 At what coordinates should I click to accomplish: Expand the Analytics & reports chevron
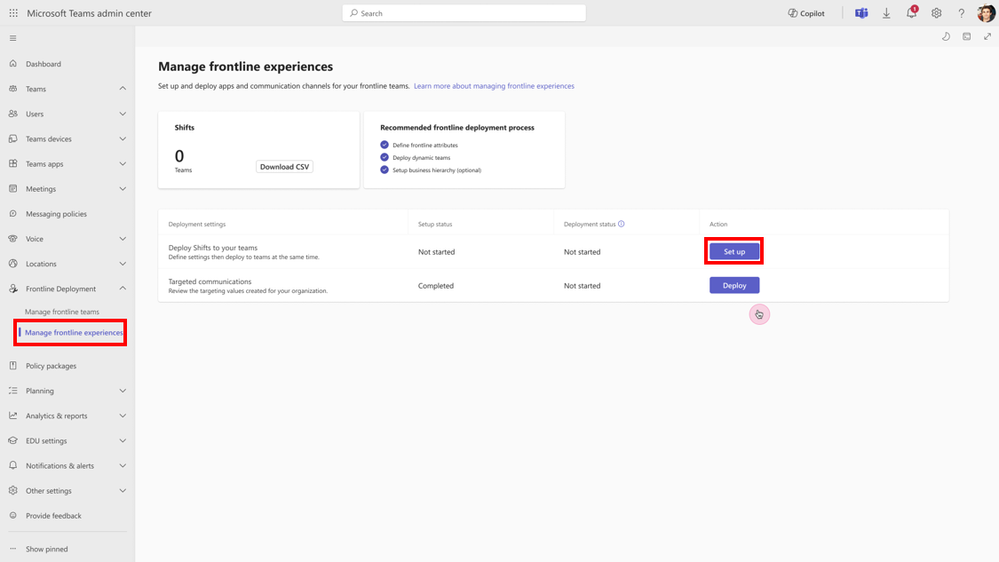[x=122, y=415]
